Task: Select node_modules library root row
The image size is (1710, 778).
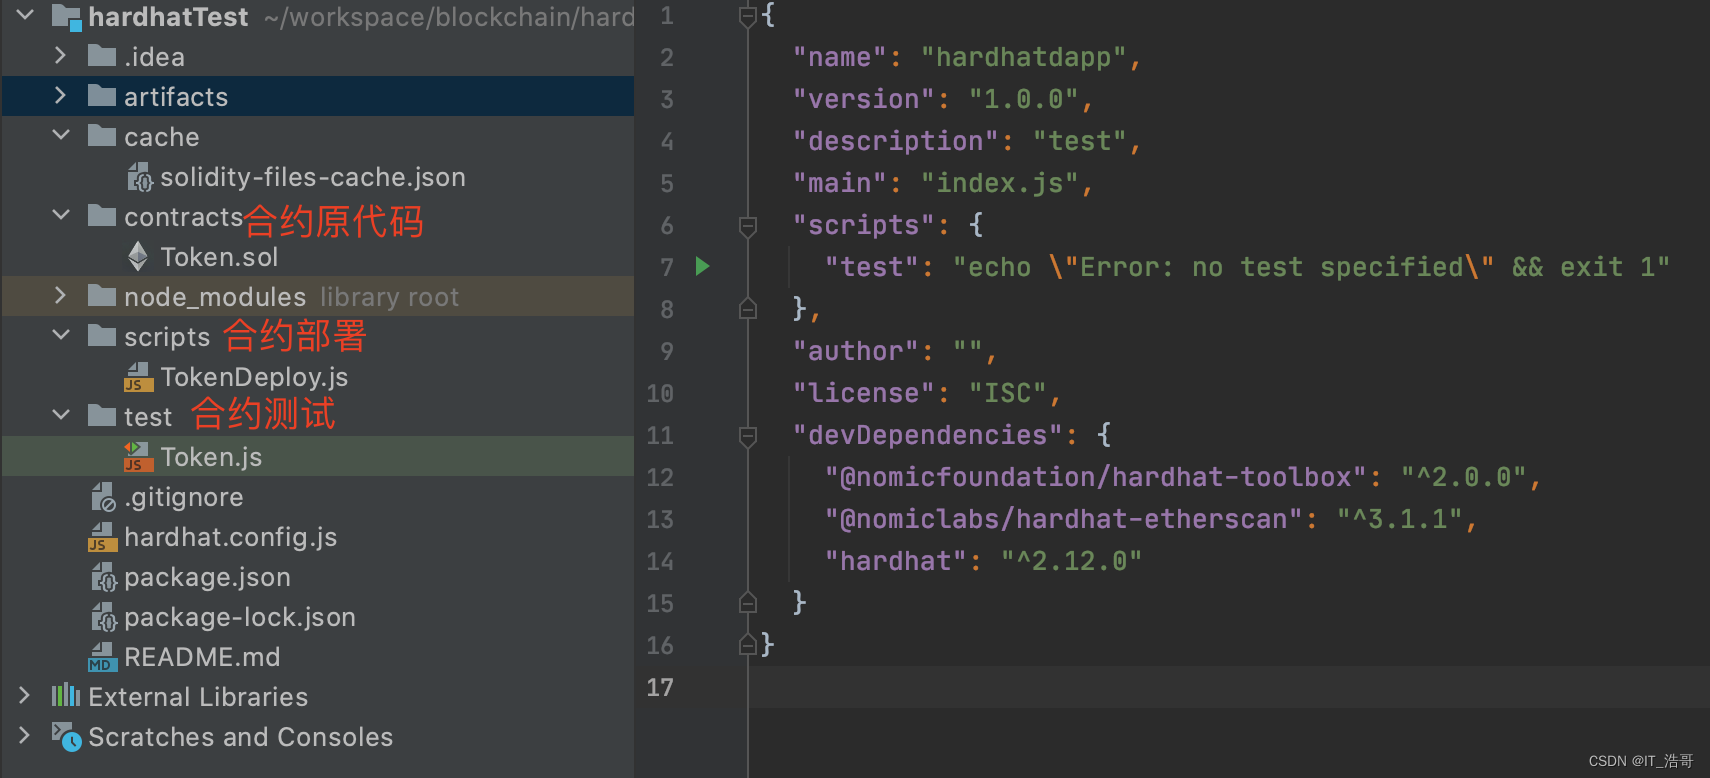Action: click(318, 296)
